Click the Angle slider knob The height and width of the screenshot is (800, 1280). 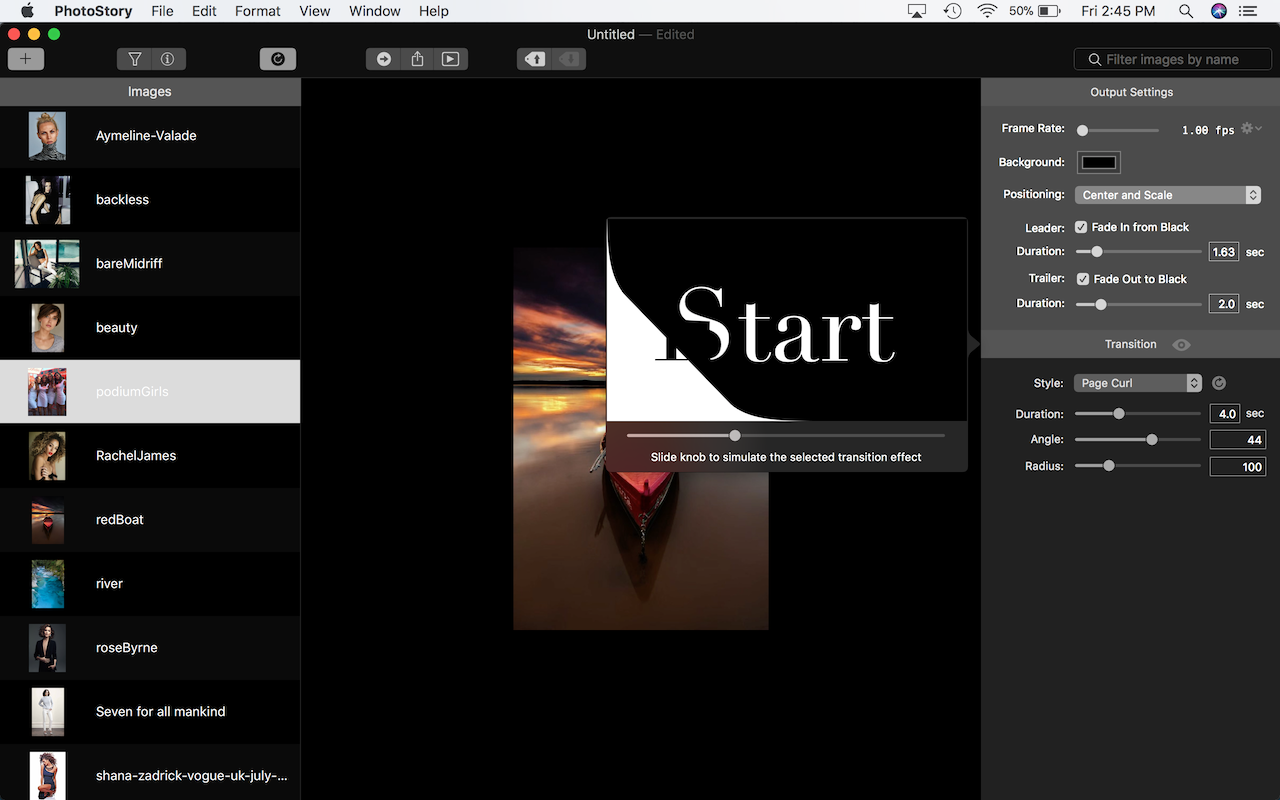(x=1152, y=439)
